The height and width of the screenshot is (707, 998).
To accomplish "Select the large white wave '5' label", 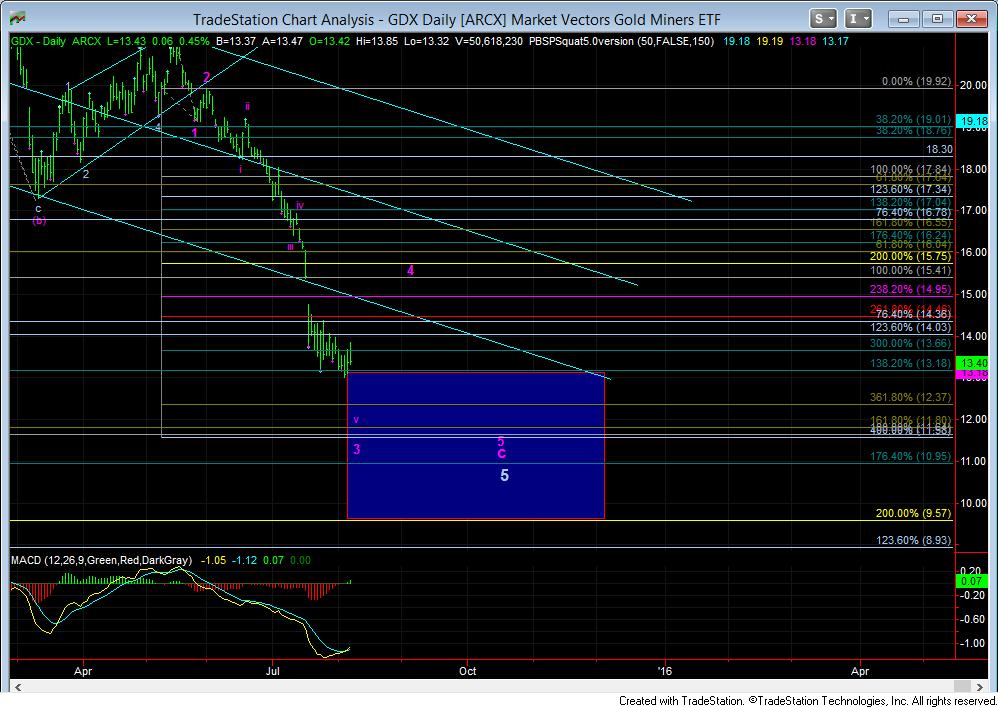I will coord(504,475).
